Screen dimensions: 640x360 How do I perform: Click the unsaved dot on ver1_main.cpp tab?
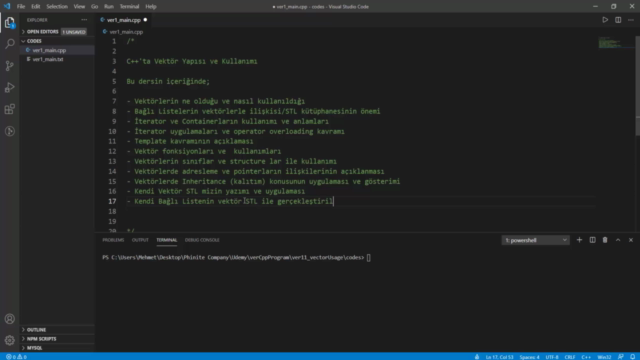click(x=145, y=20)
